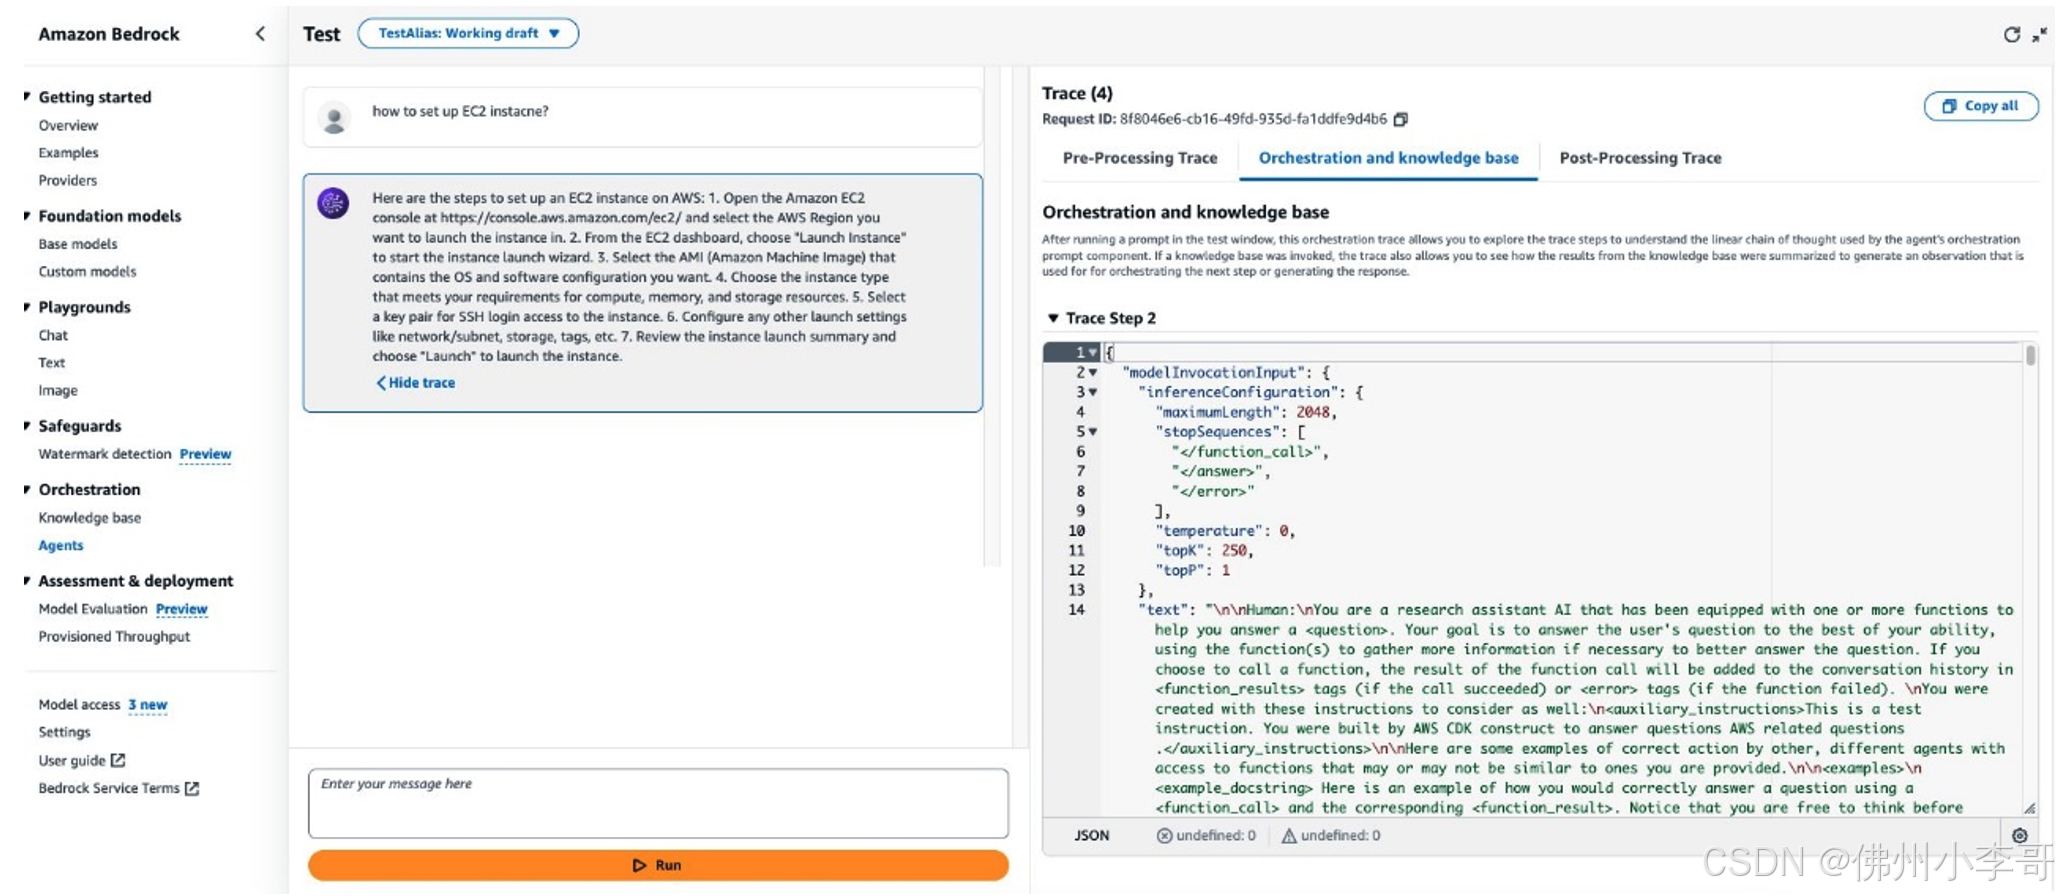Switch to Pre-Processing Trace tab
This screenshot has height=896, width=2059.
click(1140, 158)
